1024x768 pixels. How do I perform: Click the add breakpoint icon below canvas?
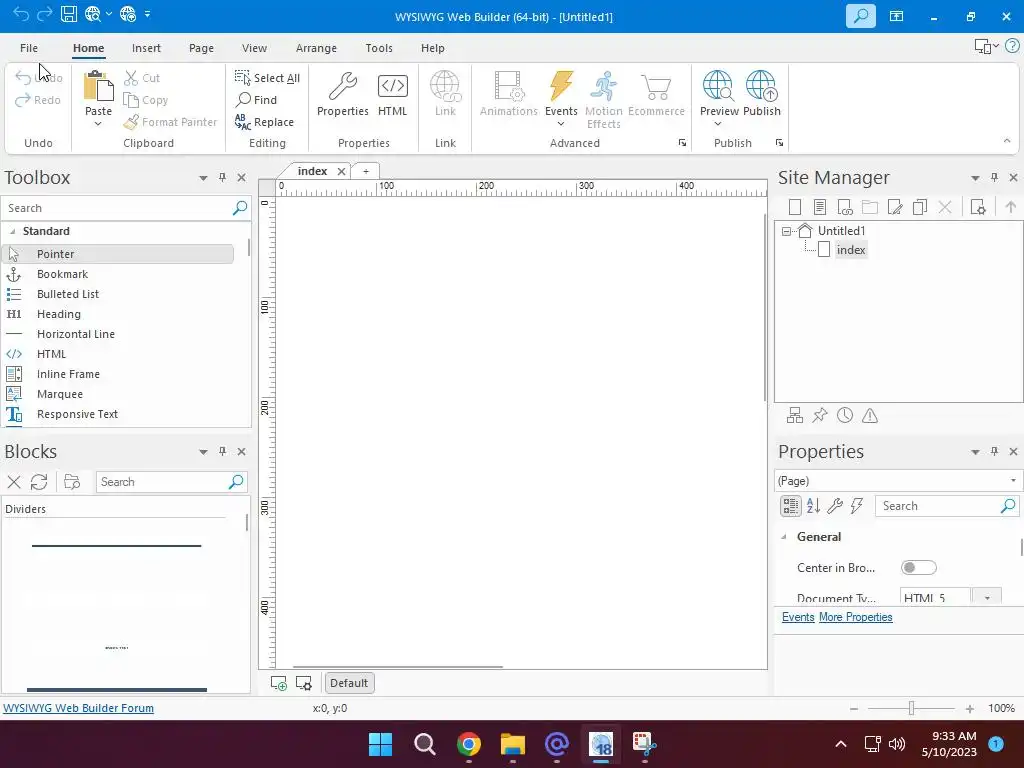[279, 683]
